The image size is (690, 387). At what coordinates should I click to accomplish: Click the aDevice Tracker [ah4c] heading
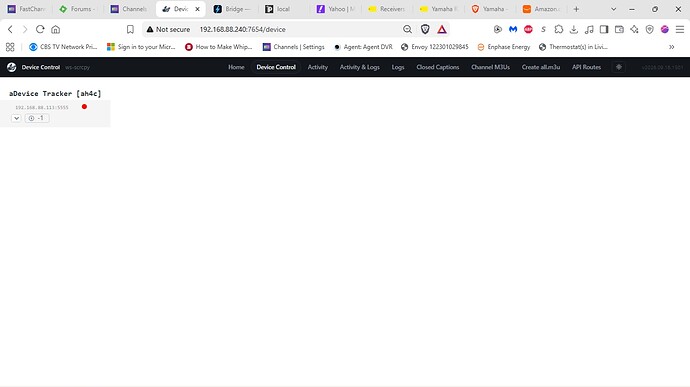pos(55,93)
